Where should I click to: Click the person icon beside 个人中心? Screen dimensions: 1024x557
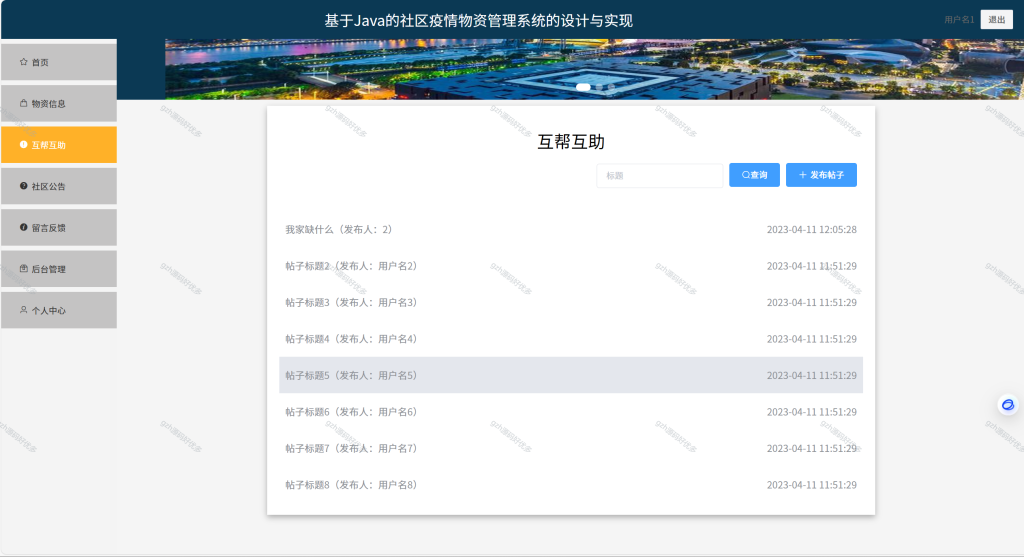24,310
